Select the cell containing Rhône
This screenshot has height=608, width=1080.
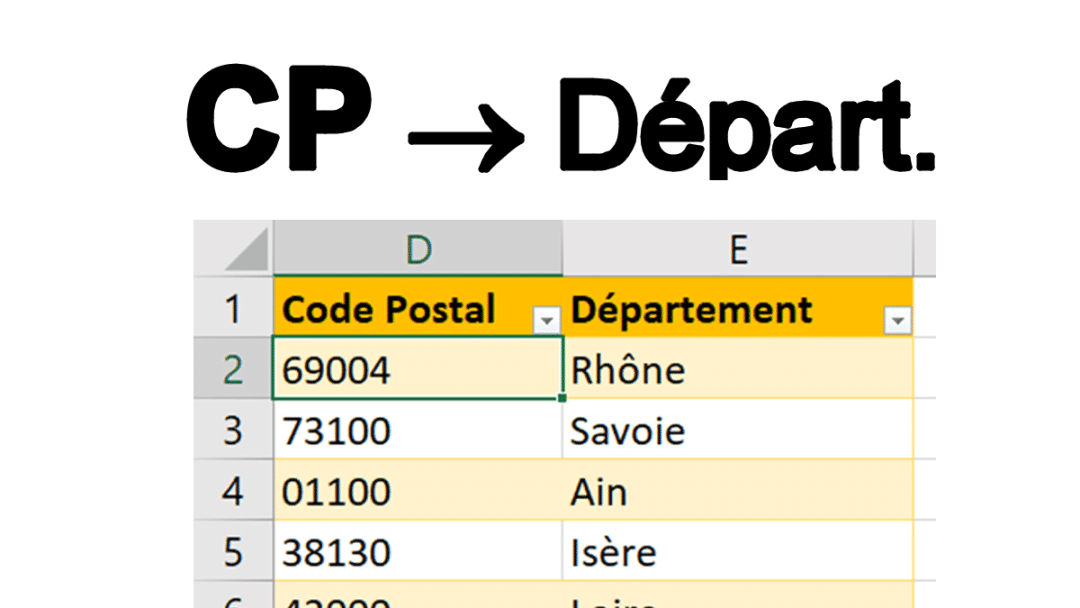(x=700, y=369)
